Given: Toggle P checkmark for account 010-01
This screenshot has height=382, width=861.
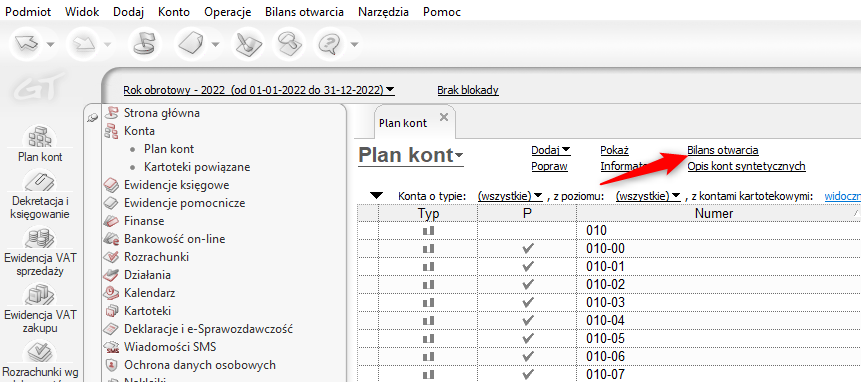Looking at the screenshot, I should 528,267.
